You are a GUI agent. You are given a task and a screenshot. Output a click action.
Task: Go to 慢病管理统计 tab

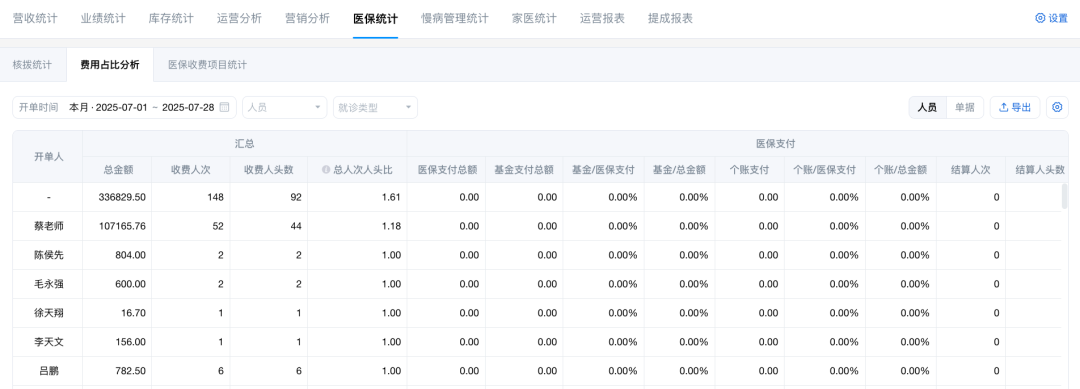pyautogui.click(x=455, y=19)
